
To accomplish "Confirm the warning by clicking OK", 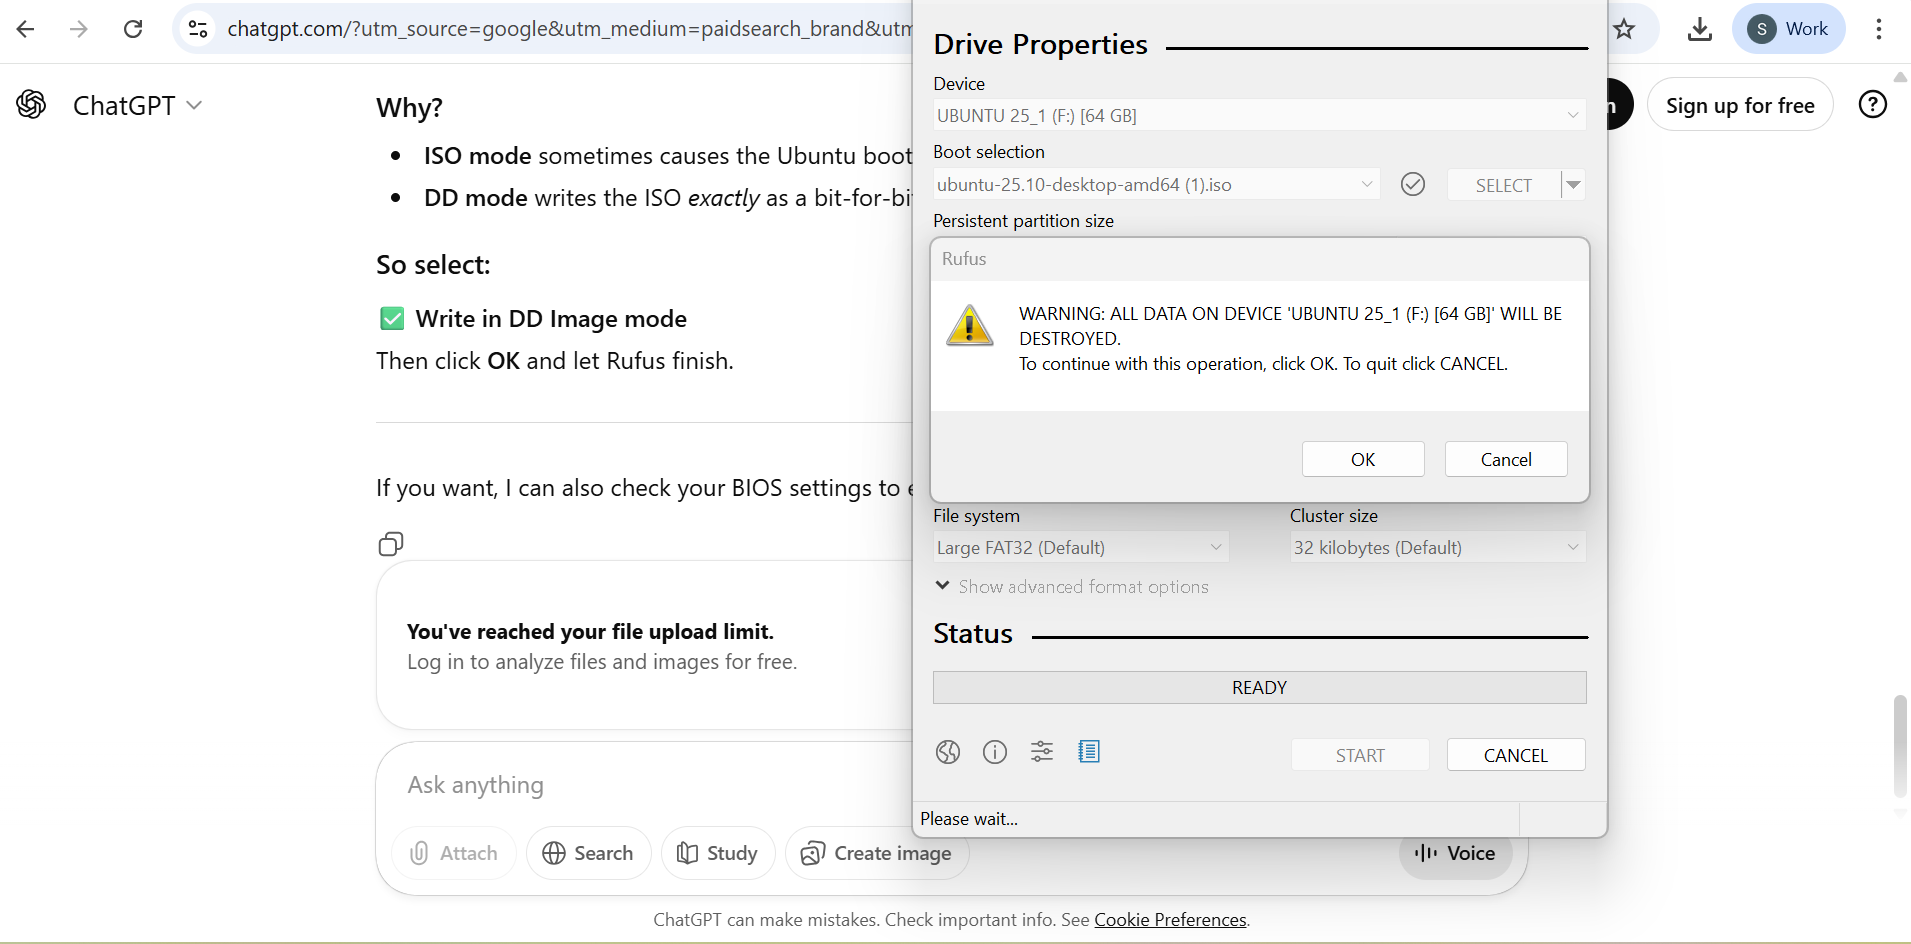I will coord(1362,460).
